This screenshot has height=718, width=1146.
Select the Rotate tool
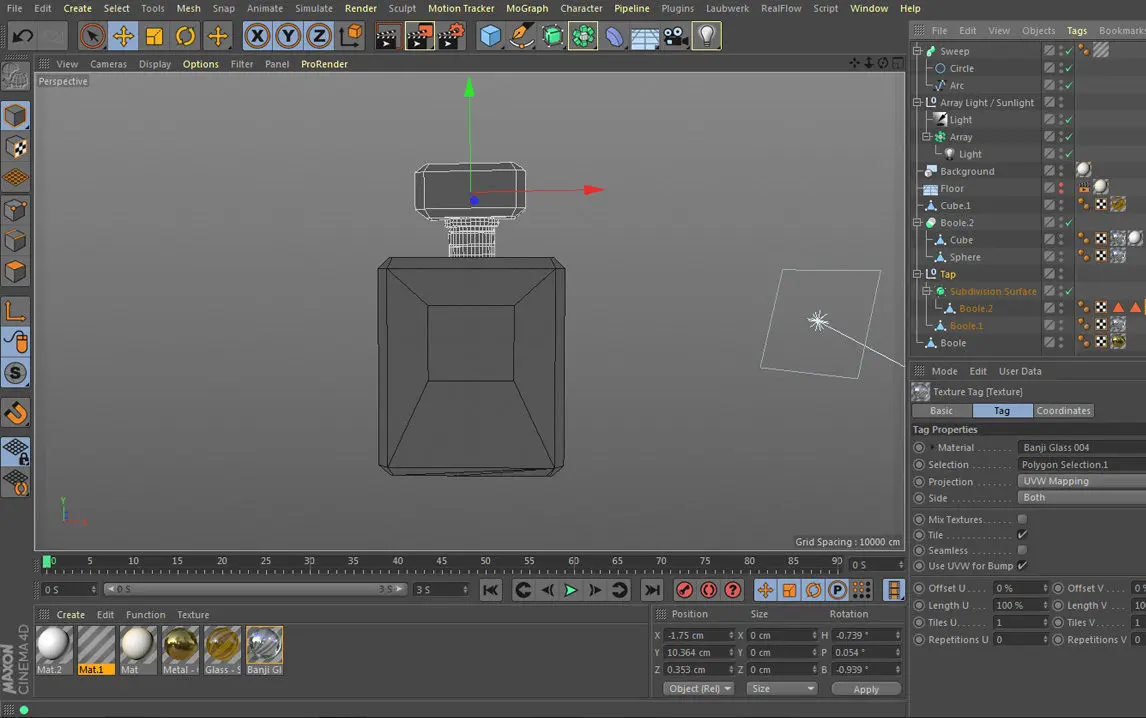pos(185,37)
